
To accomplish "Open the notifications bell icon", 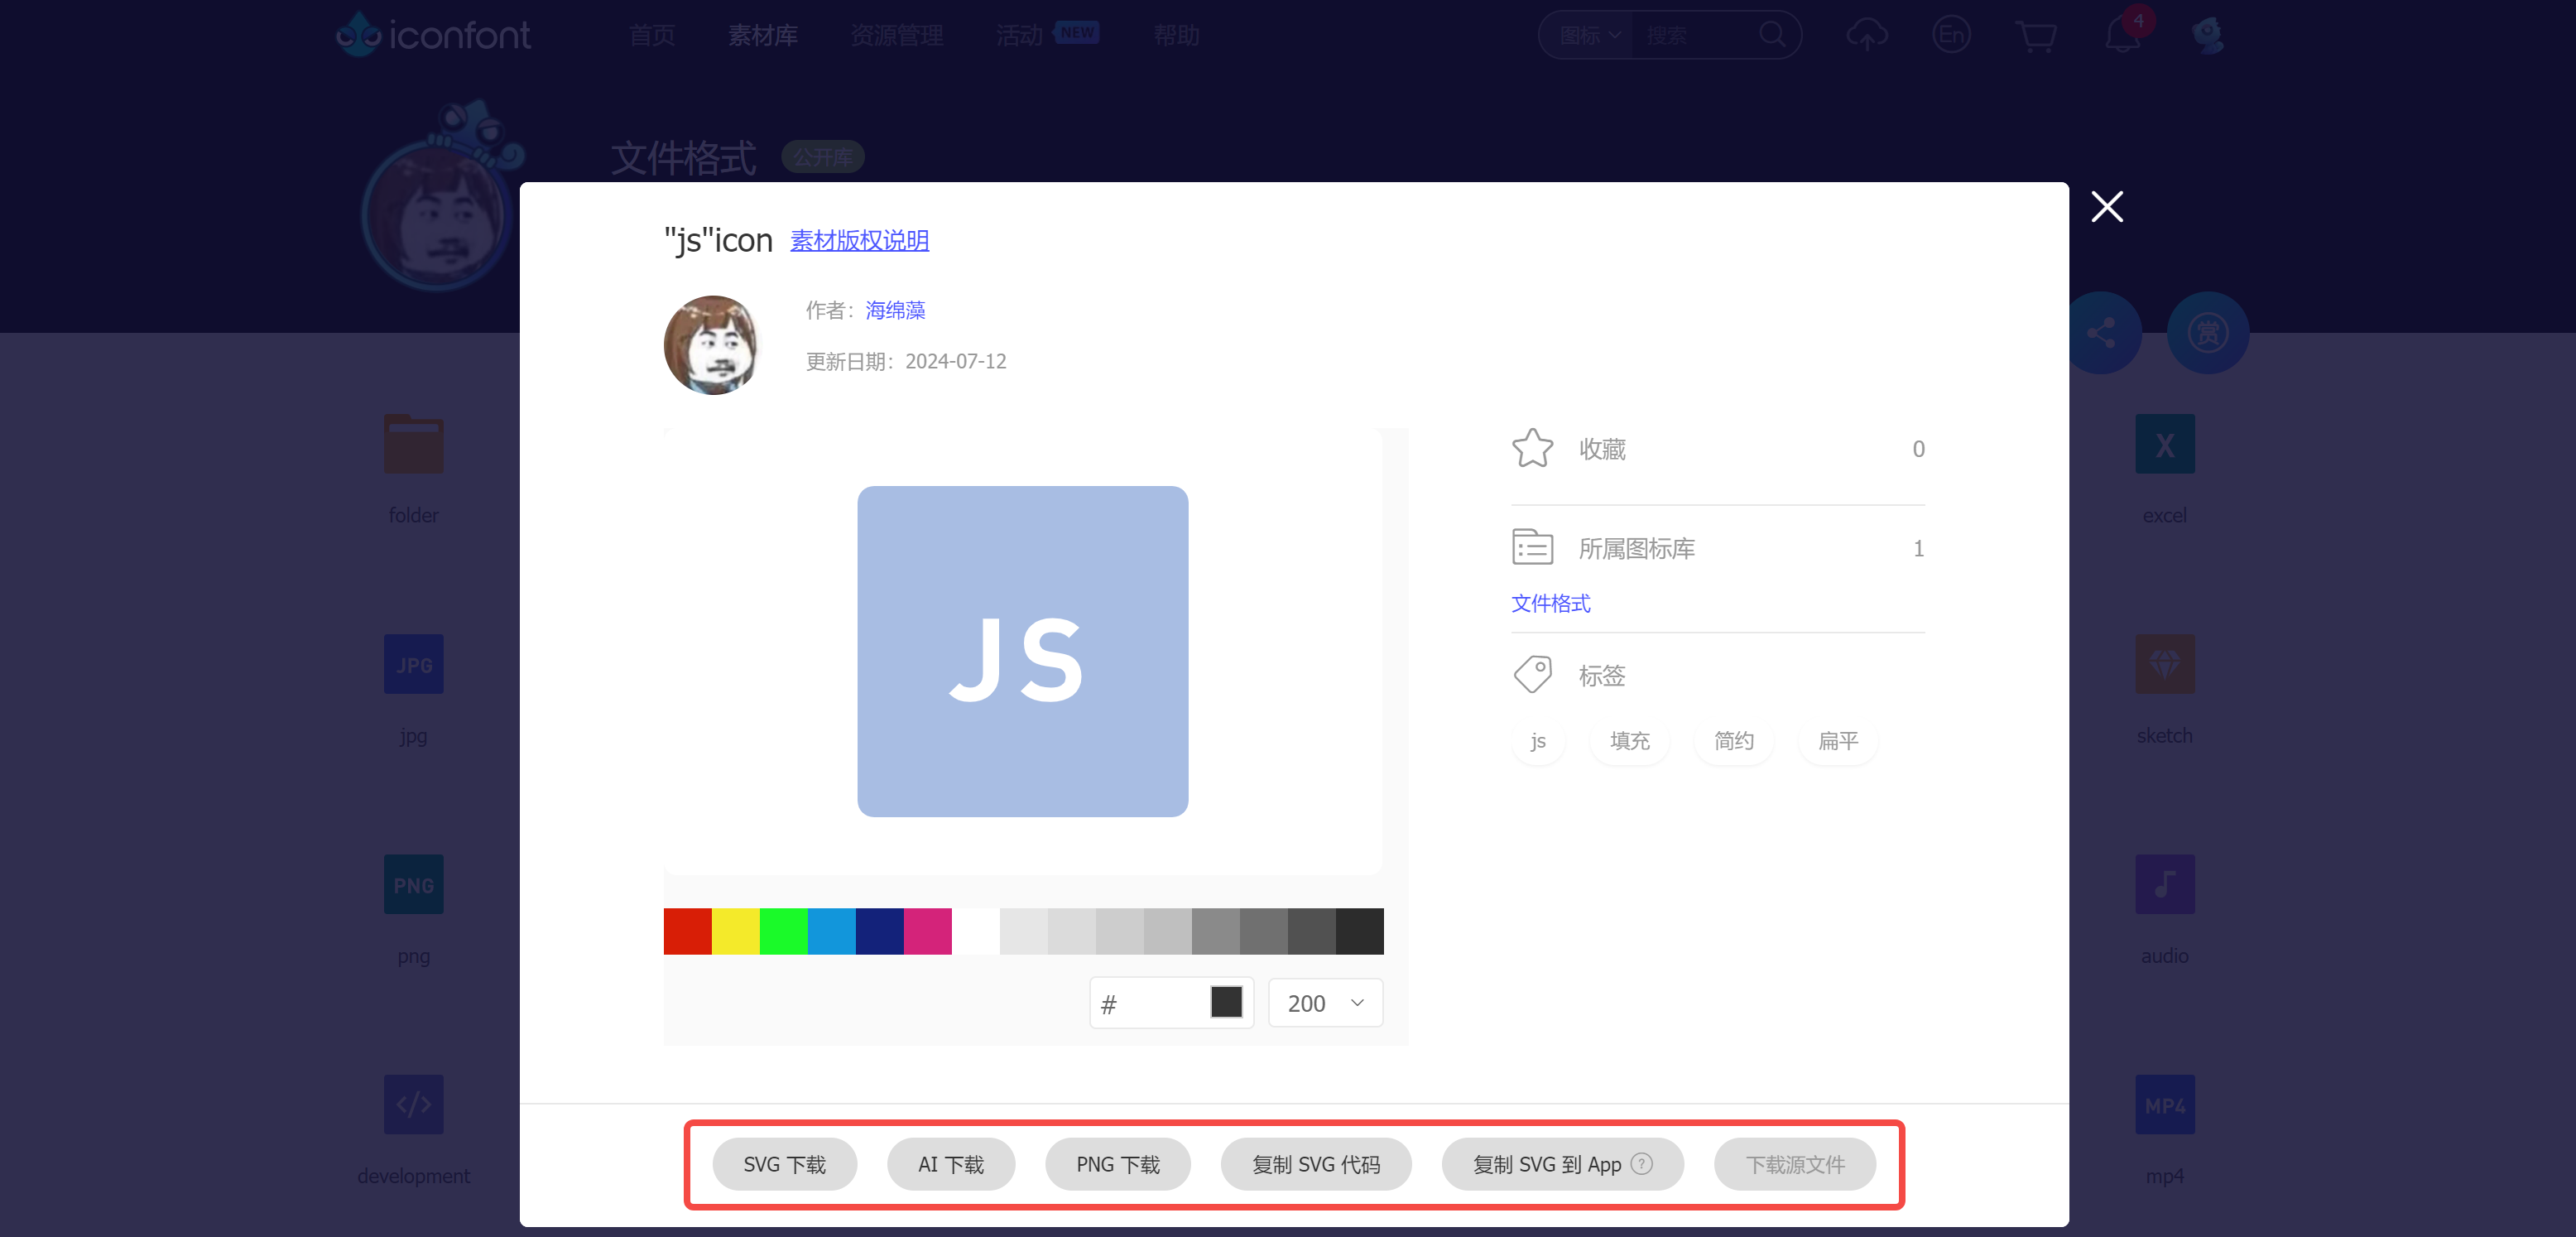I will pyautogui.click(x=2122, y=36).
